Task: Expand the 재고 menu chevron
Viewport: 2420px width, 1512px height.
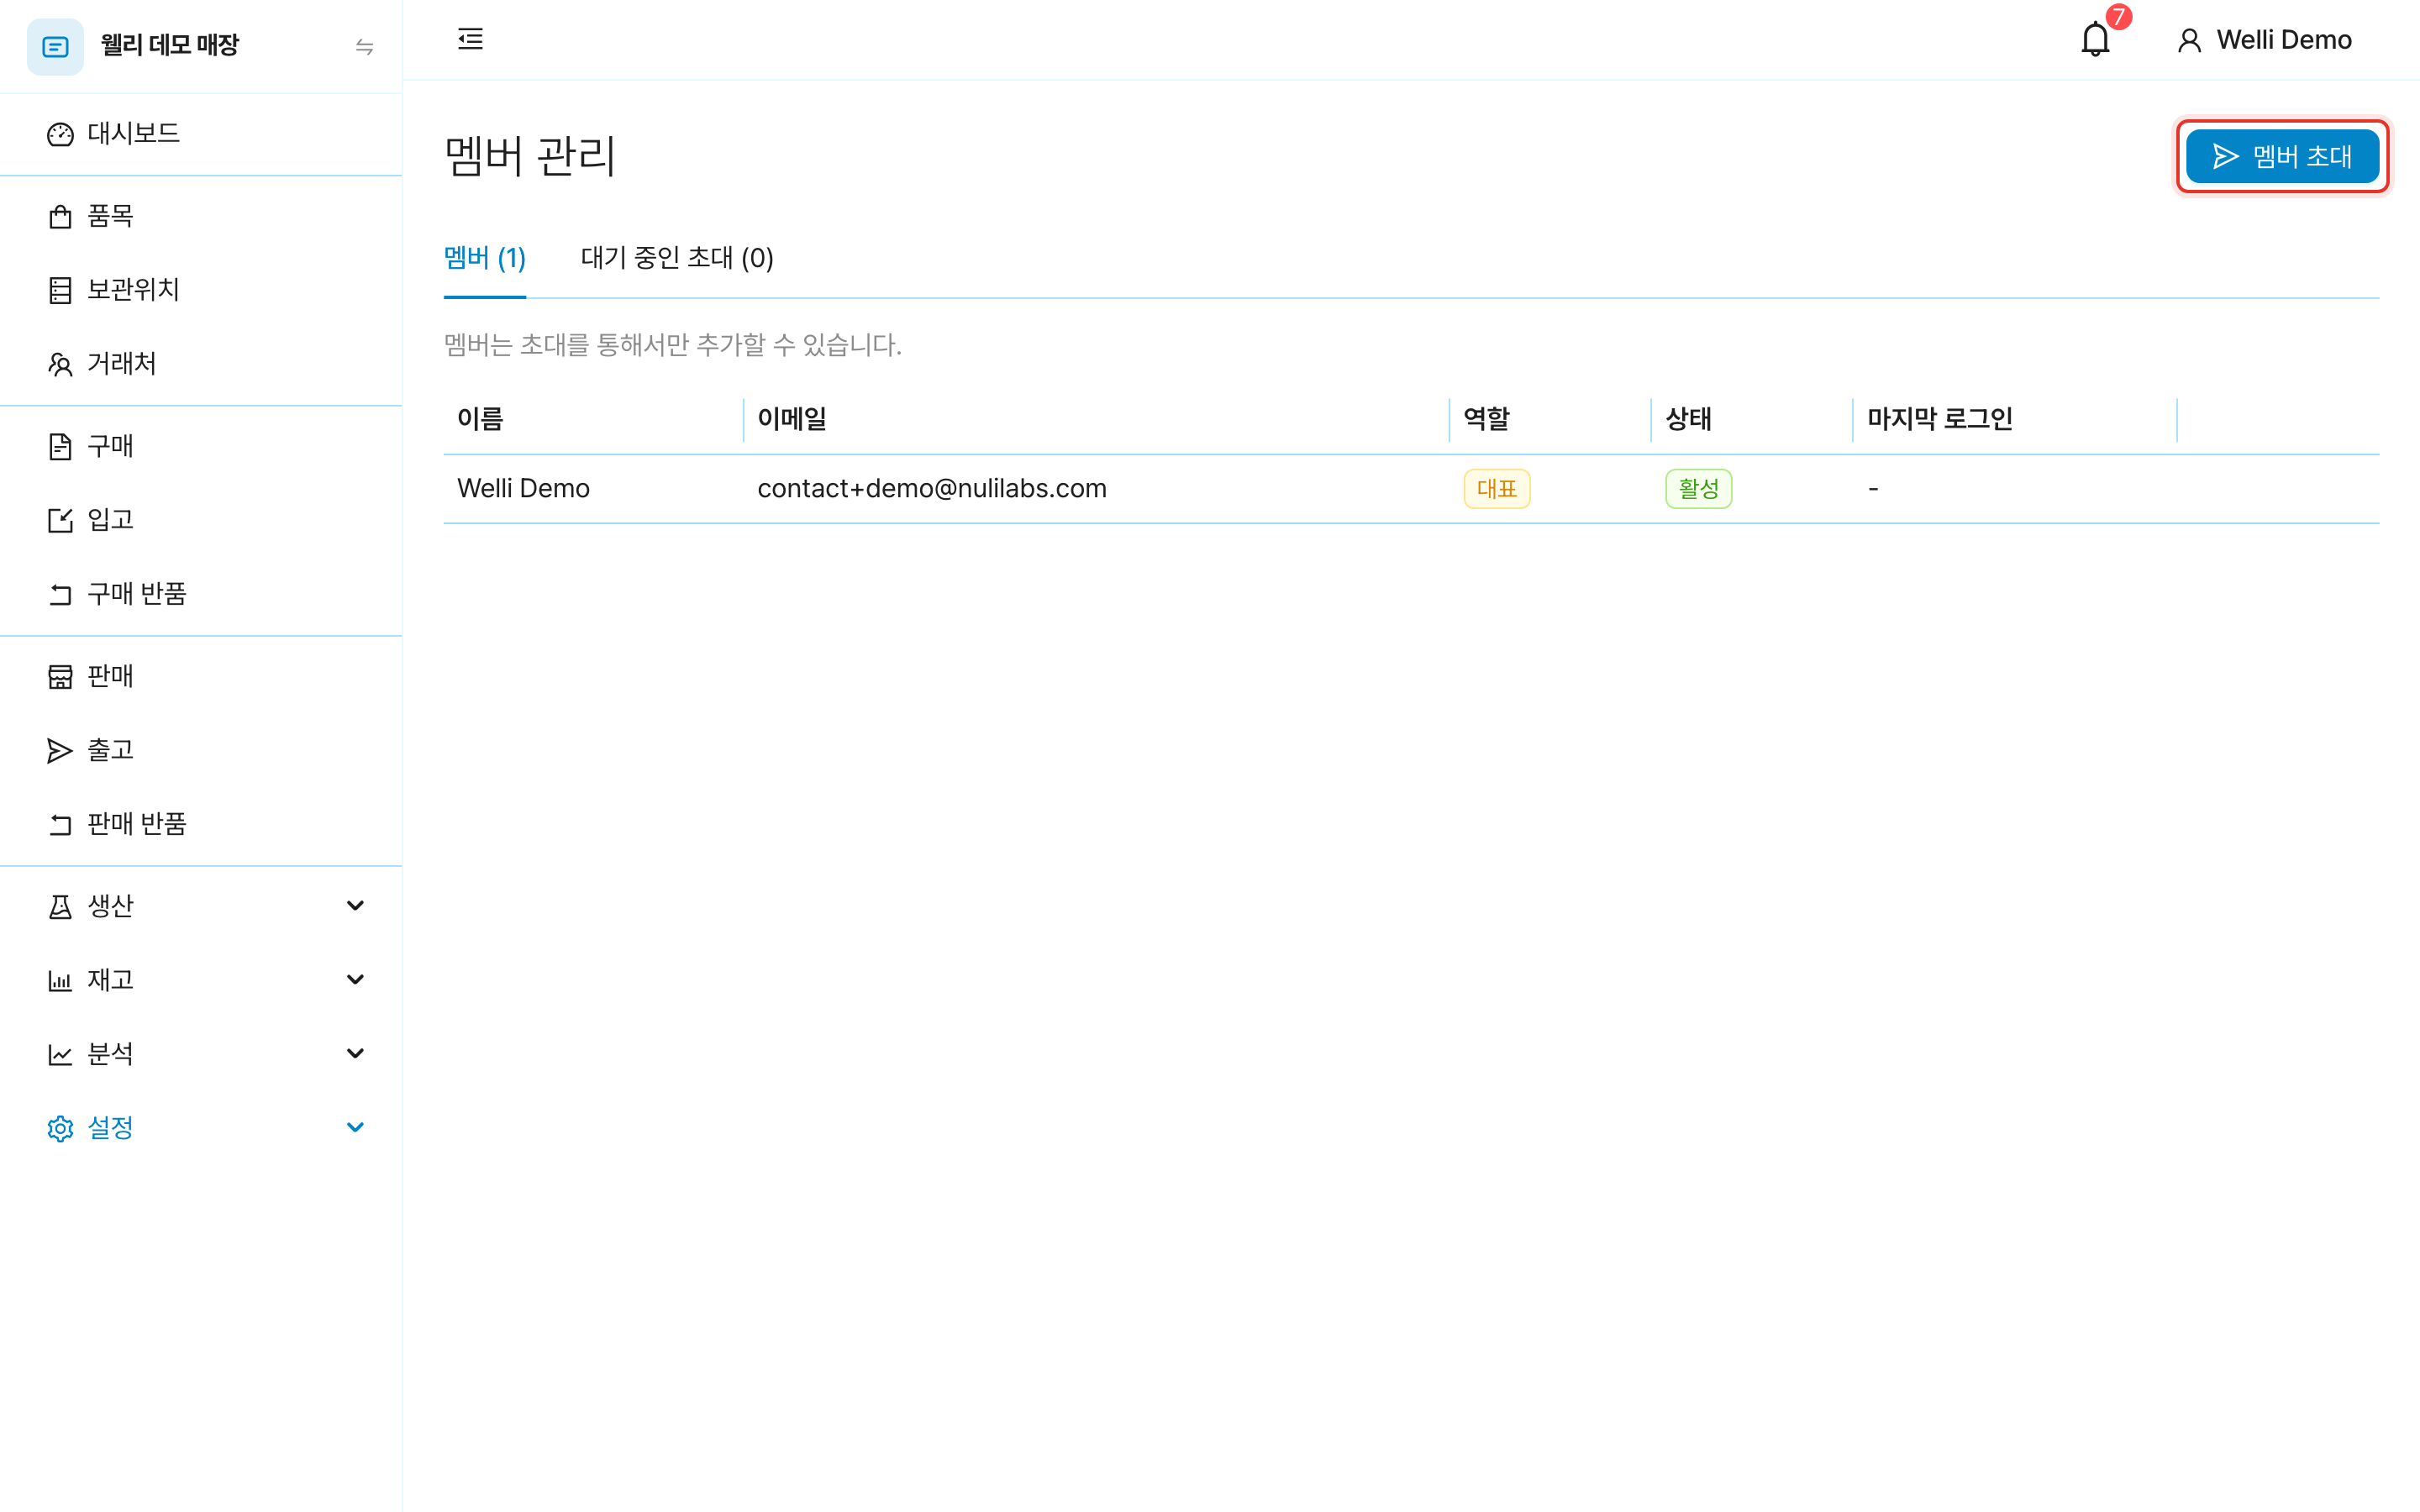Action: coord(355,980)
